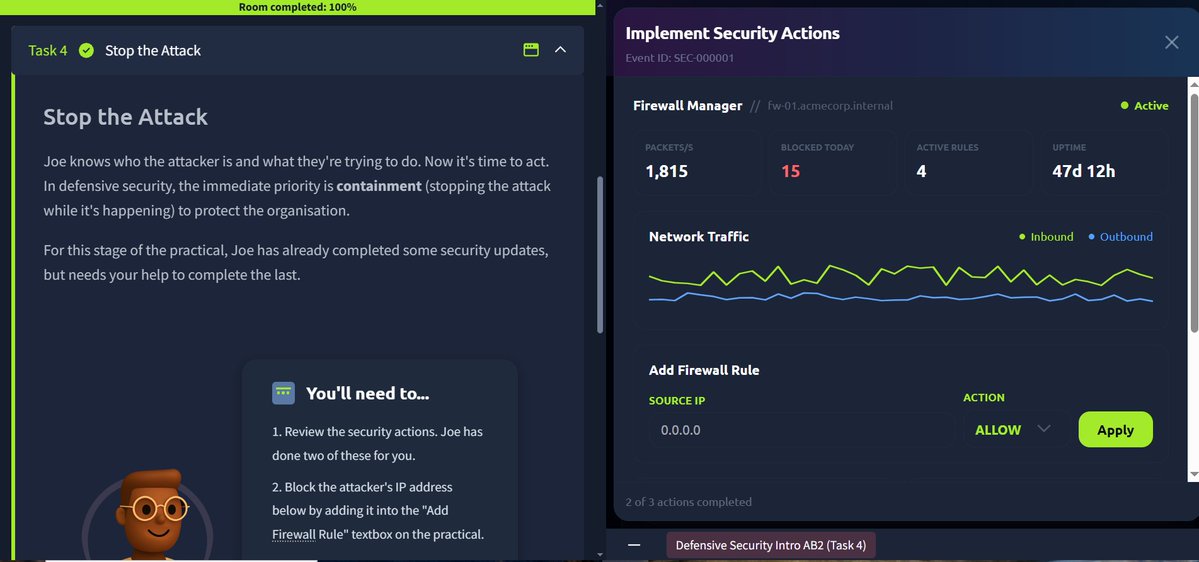Screen dimensions: 1199x562
Task: Click the SOURCE IP field label
Action: point(677,401)
